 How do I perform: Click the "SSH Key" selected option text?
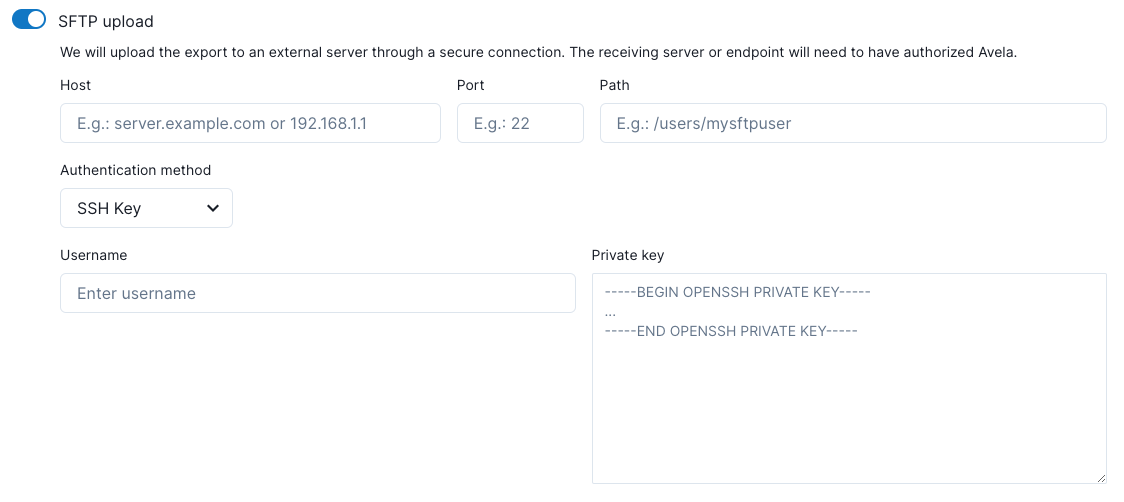pyautogui.click(x=109, y=208)
